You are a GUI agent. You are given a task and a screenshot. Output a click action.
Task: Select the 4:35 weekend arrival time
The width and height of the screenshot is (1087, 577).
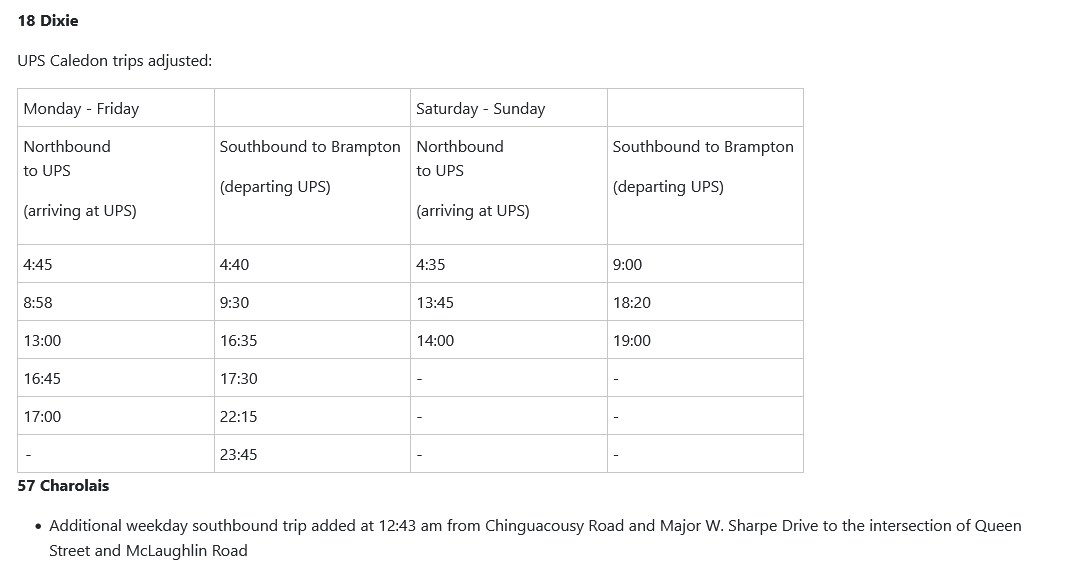coord(431,265)
